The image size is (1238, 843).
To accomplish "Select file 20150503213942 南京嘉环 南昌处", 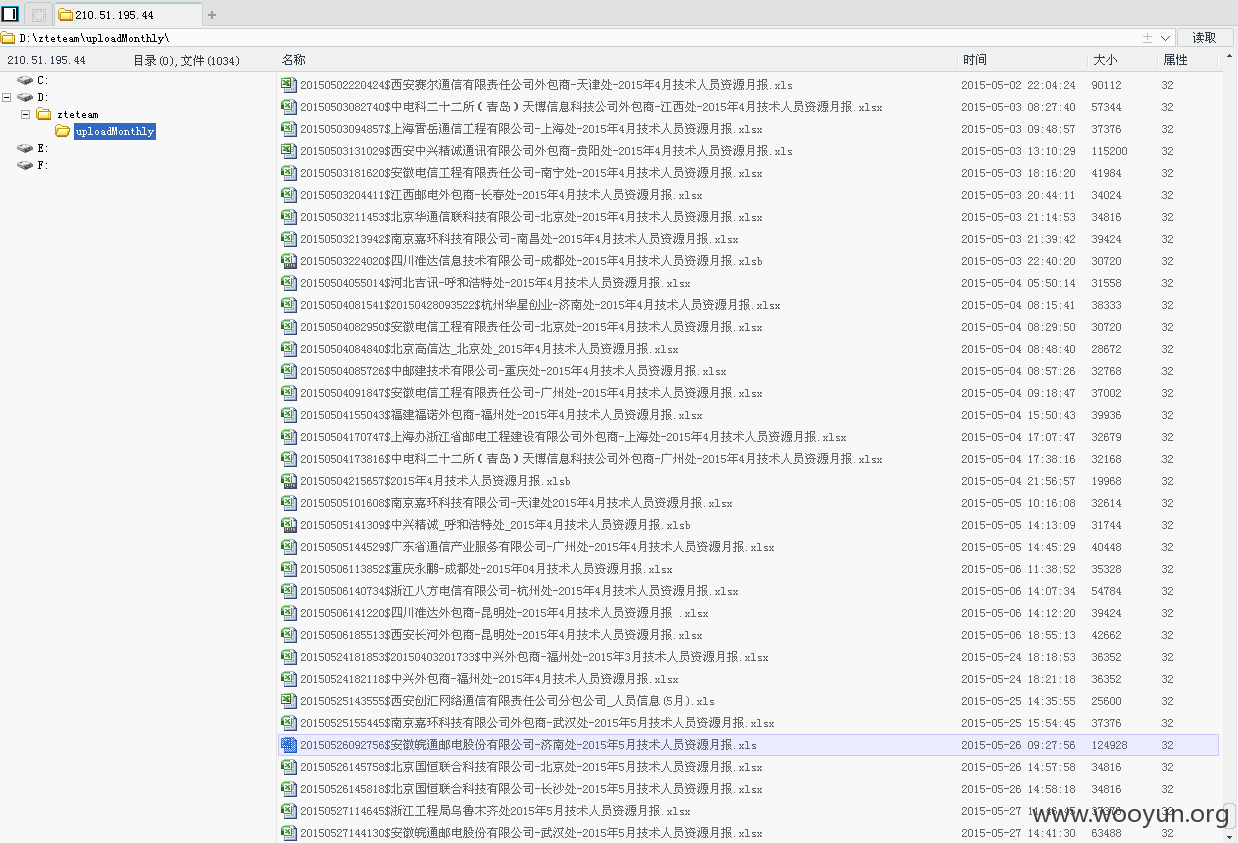I will pos(519,239).
